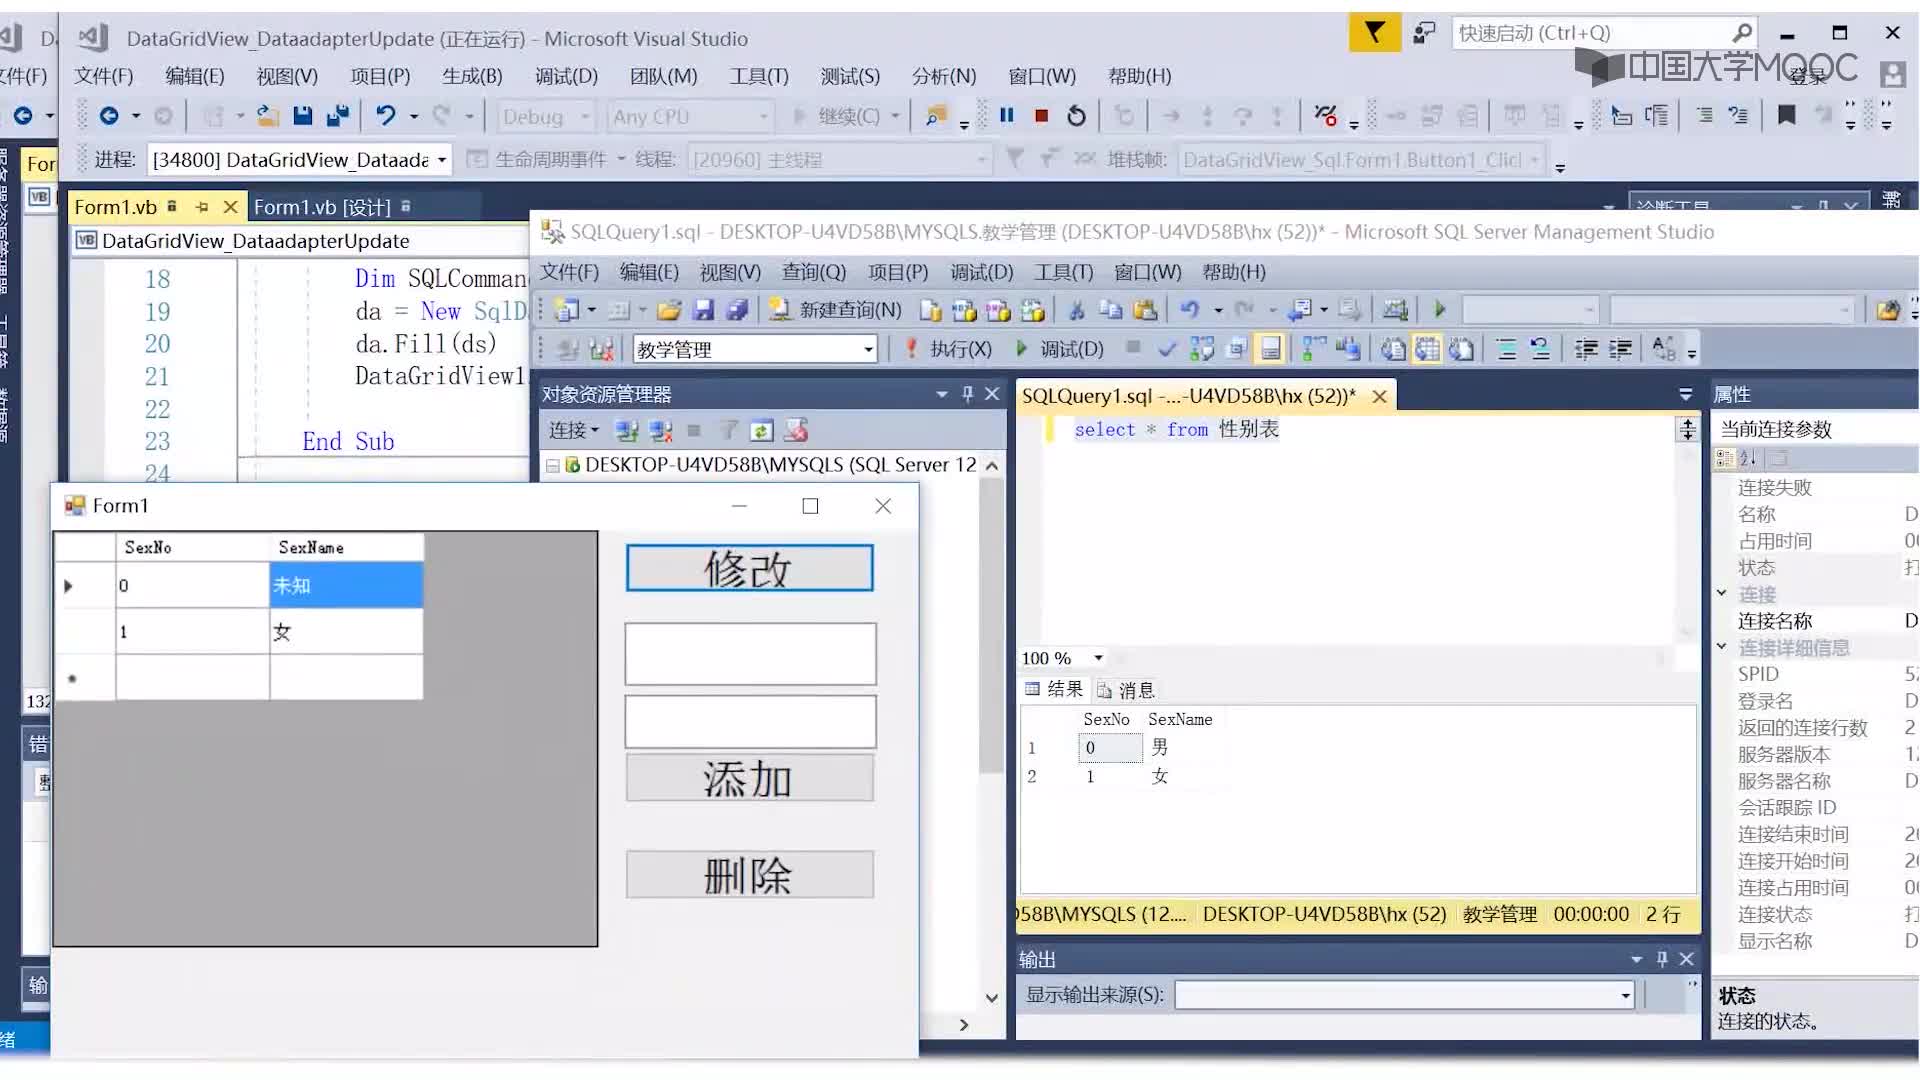Click Object Explorer filter icon
Screen dimensions: 1920x1080
(729, 431)
